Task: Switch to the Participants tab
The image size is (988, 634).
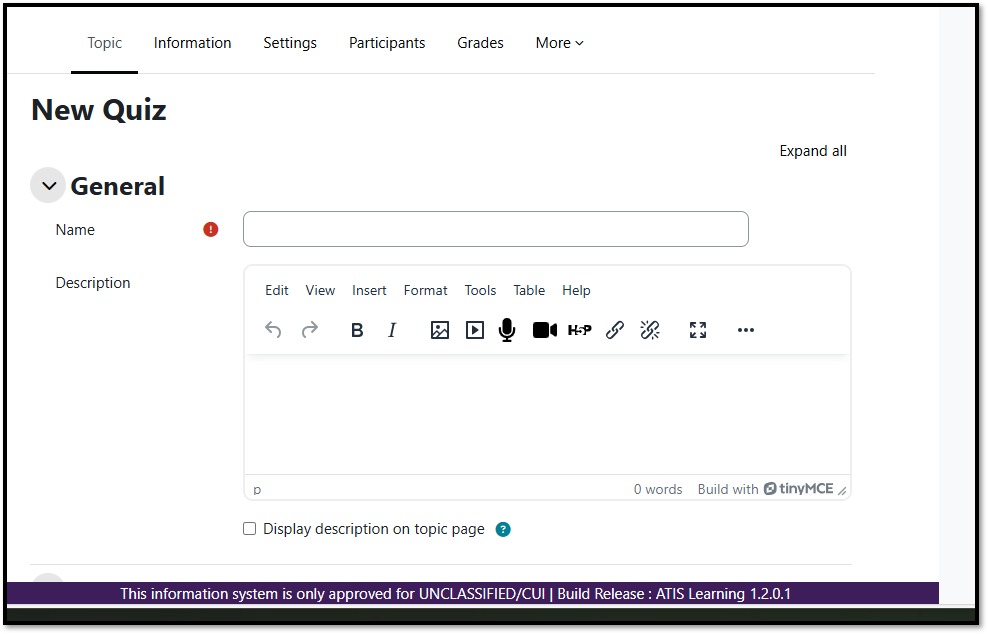Action: [x=387, y=43]
